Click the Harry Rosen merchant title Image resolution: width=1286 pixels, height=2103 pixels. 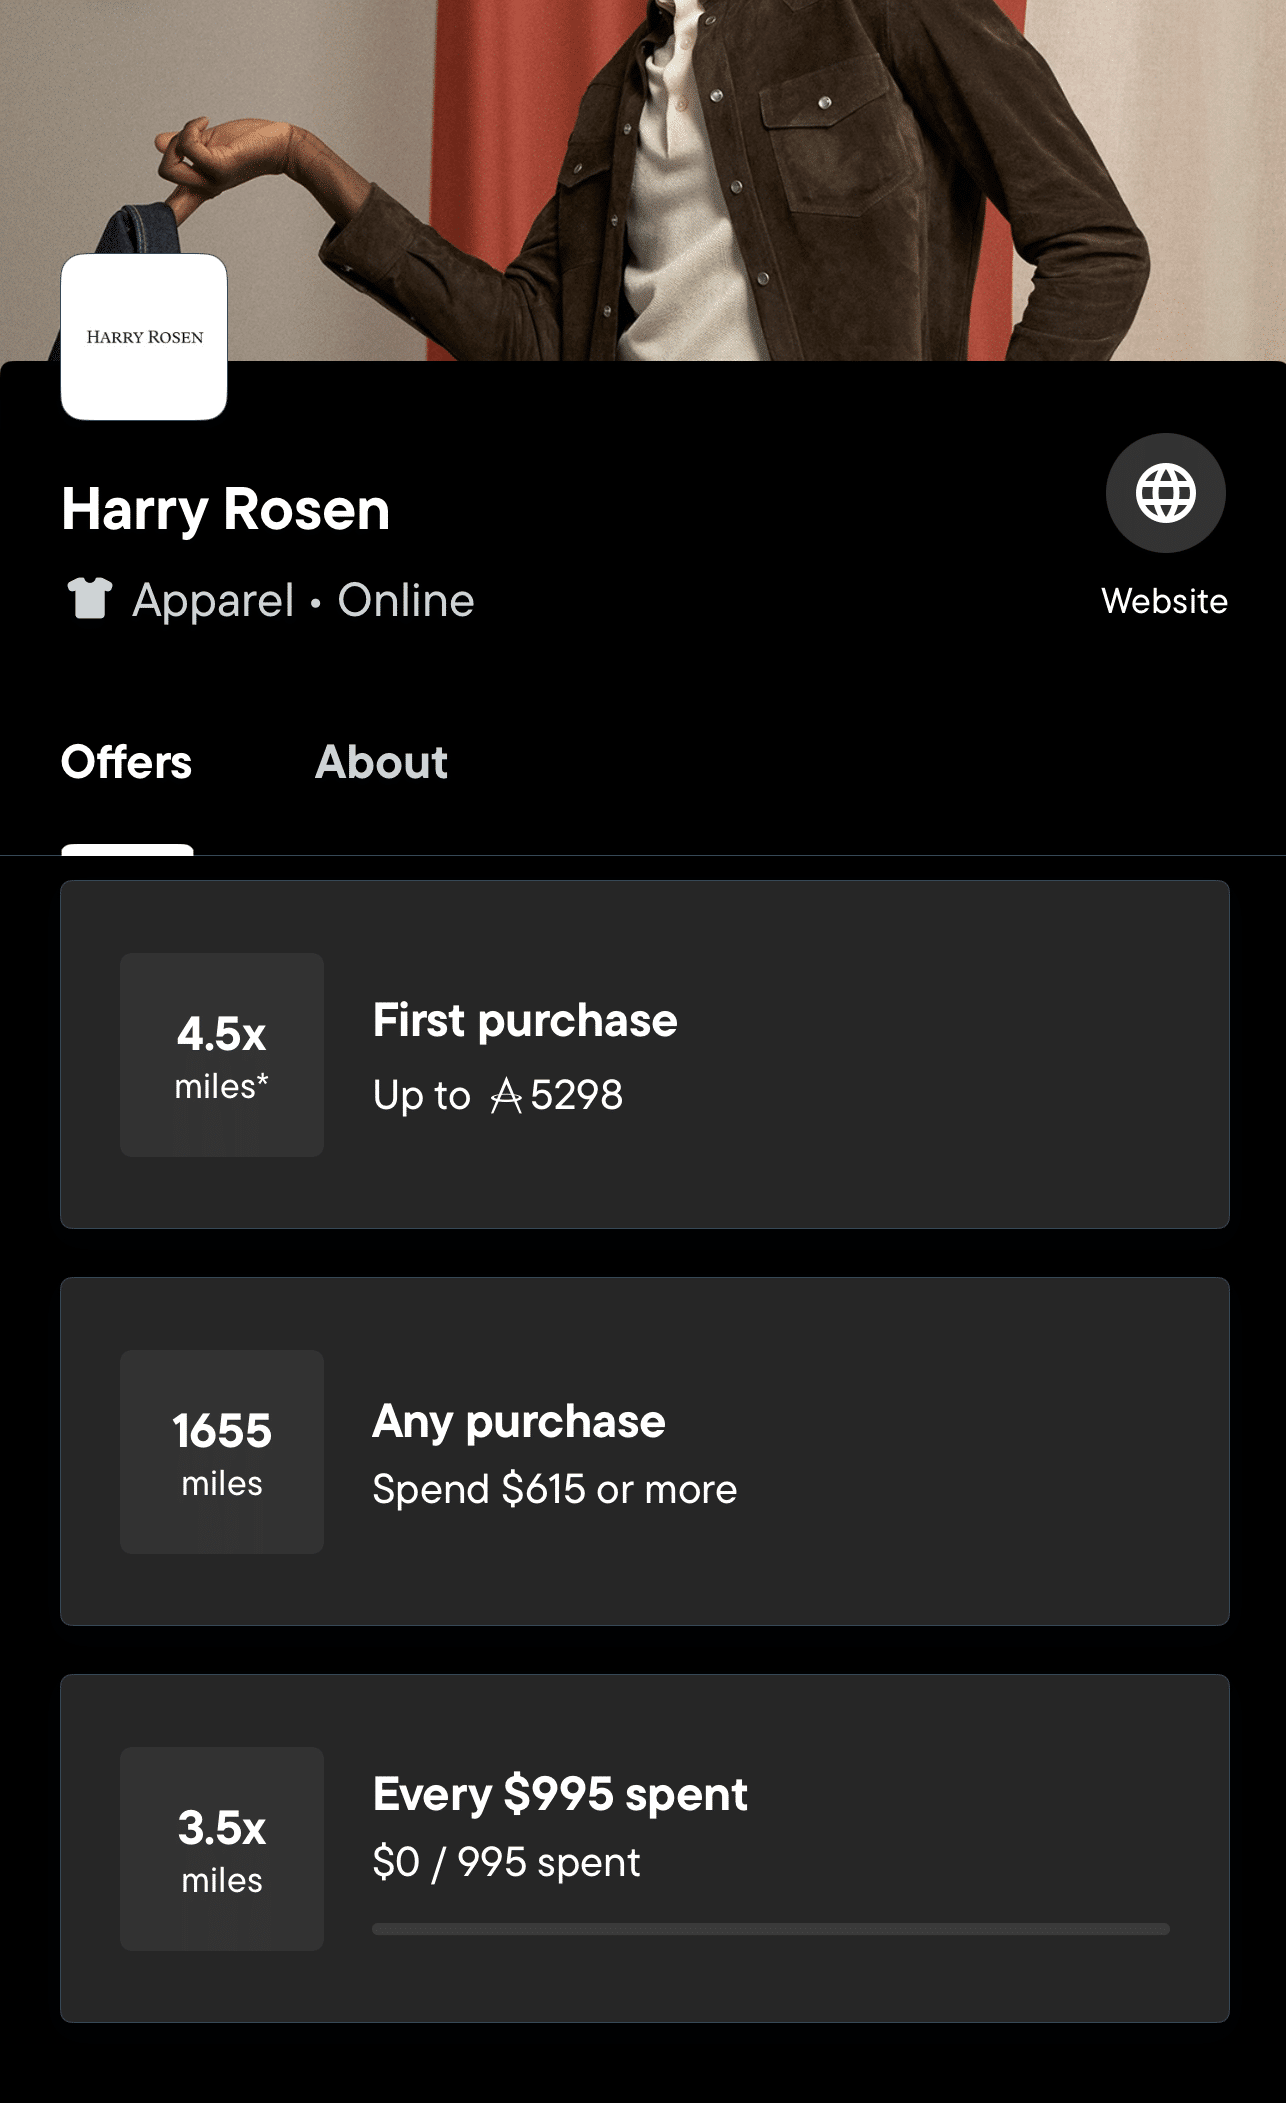click(226, 509)
